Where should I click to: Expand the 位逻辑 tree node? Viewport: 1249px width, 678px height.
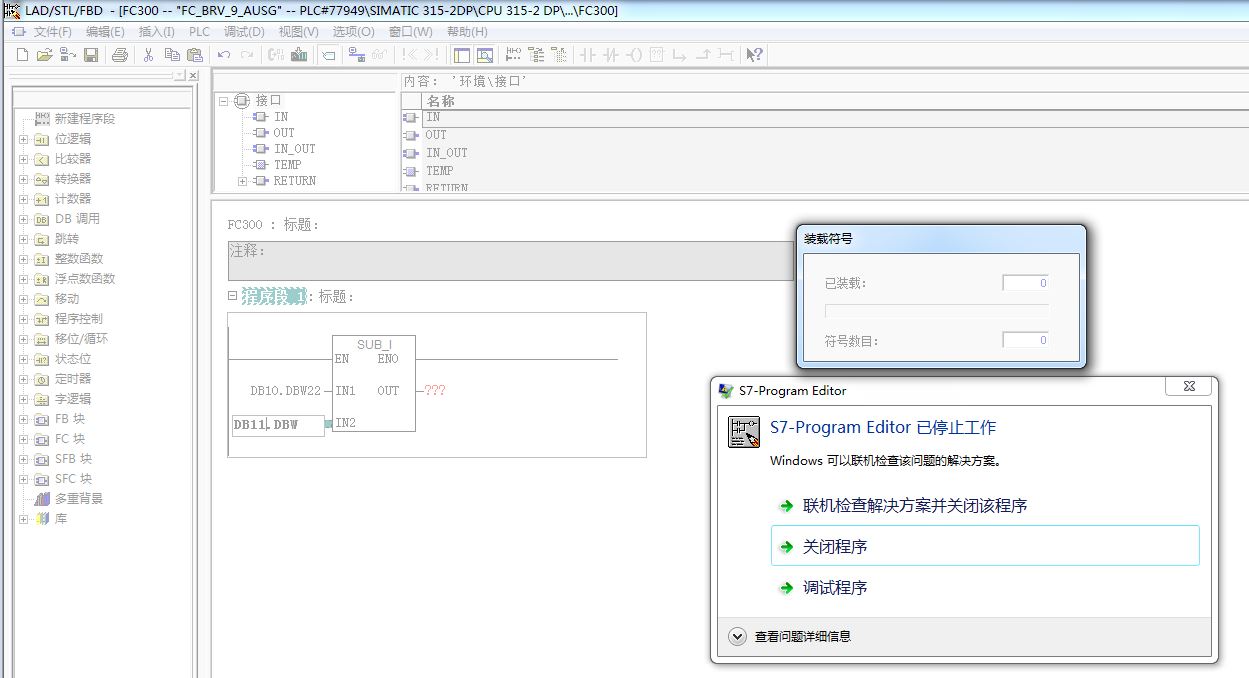[x=23, y=139]
